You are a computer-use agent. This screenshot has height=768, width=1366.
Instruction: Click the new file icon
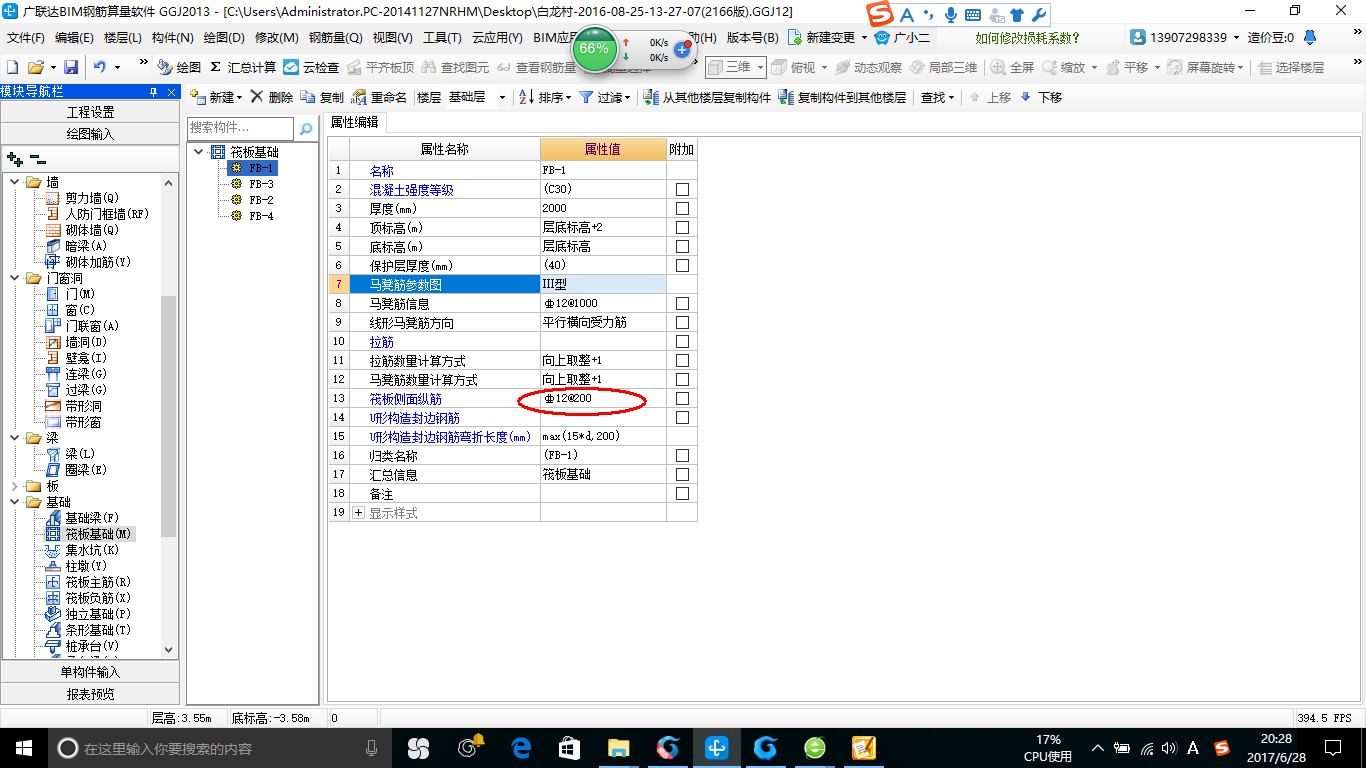pos(12,67)
